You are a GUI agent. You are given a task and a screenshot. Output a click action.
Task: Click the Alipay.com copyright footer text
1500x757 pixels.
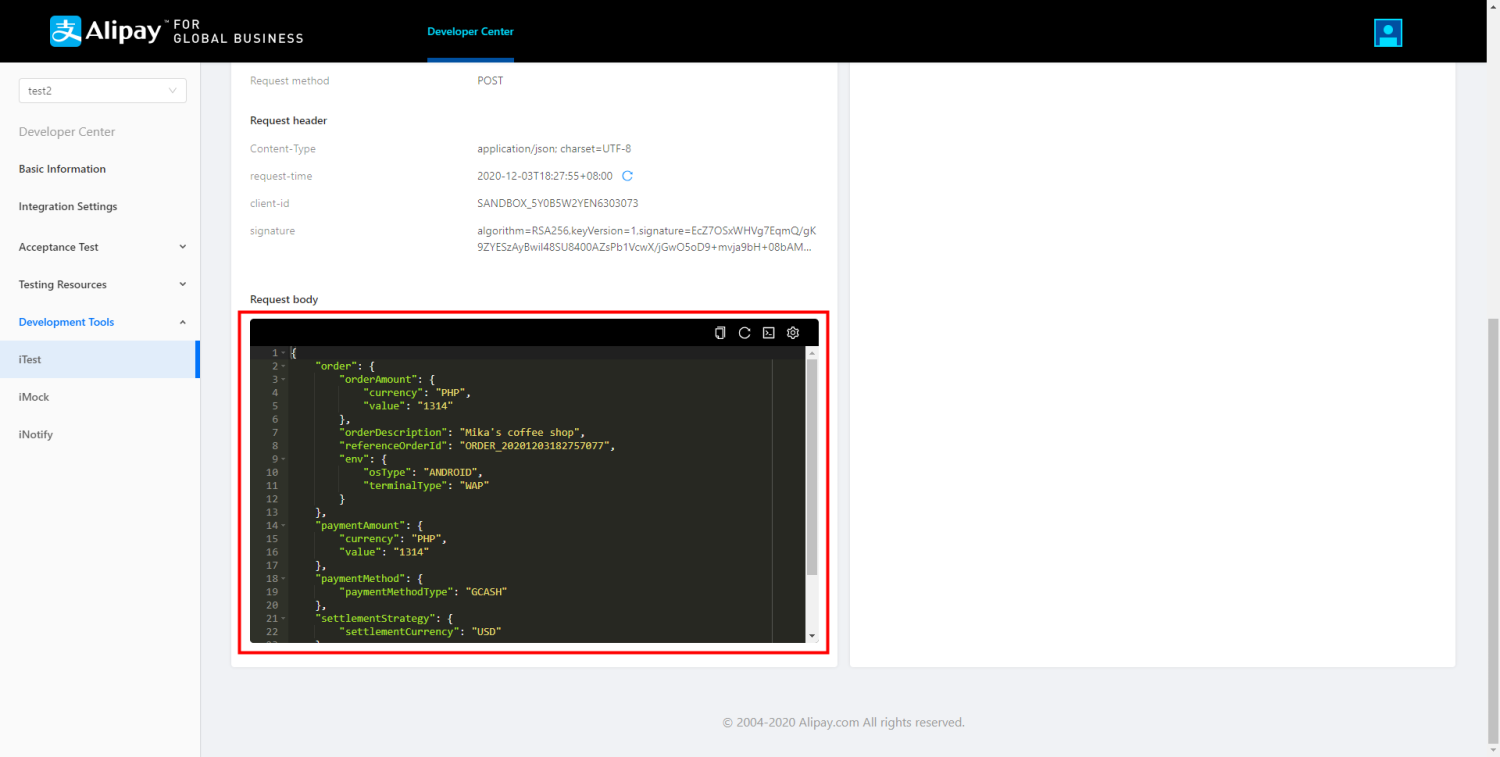[843, 722]
